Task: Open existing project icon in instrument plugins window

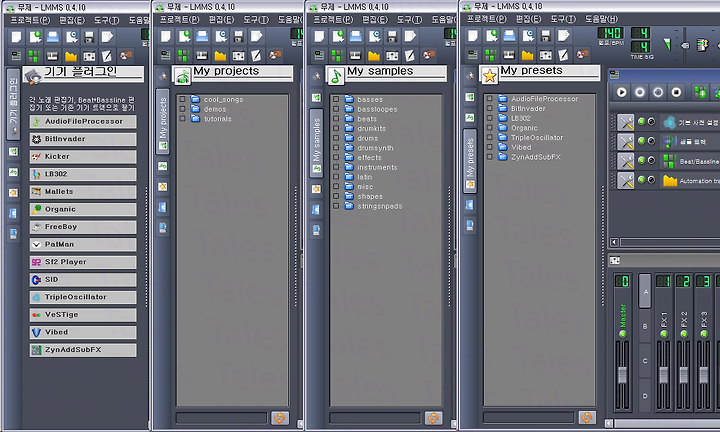Action: coord(53,37)
